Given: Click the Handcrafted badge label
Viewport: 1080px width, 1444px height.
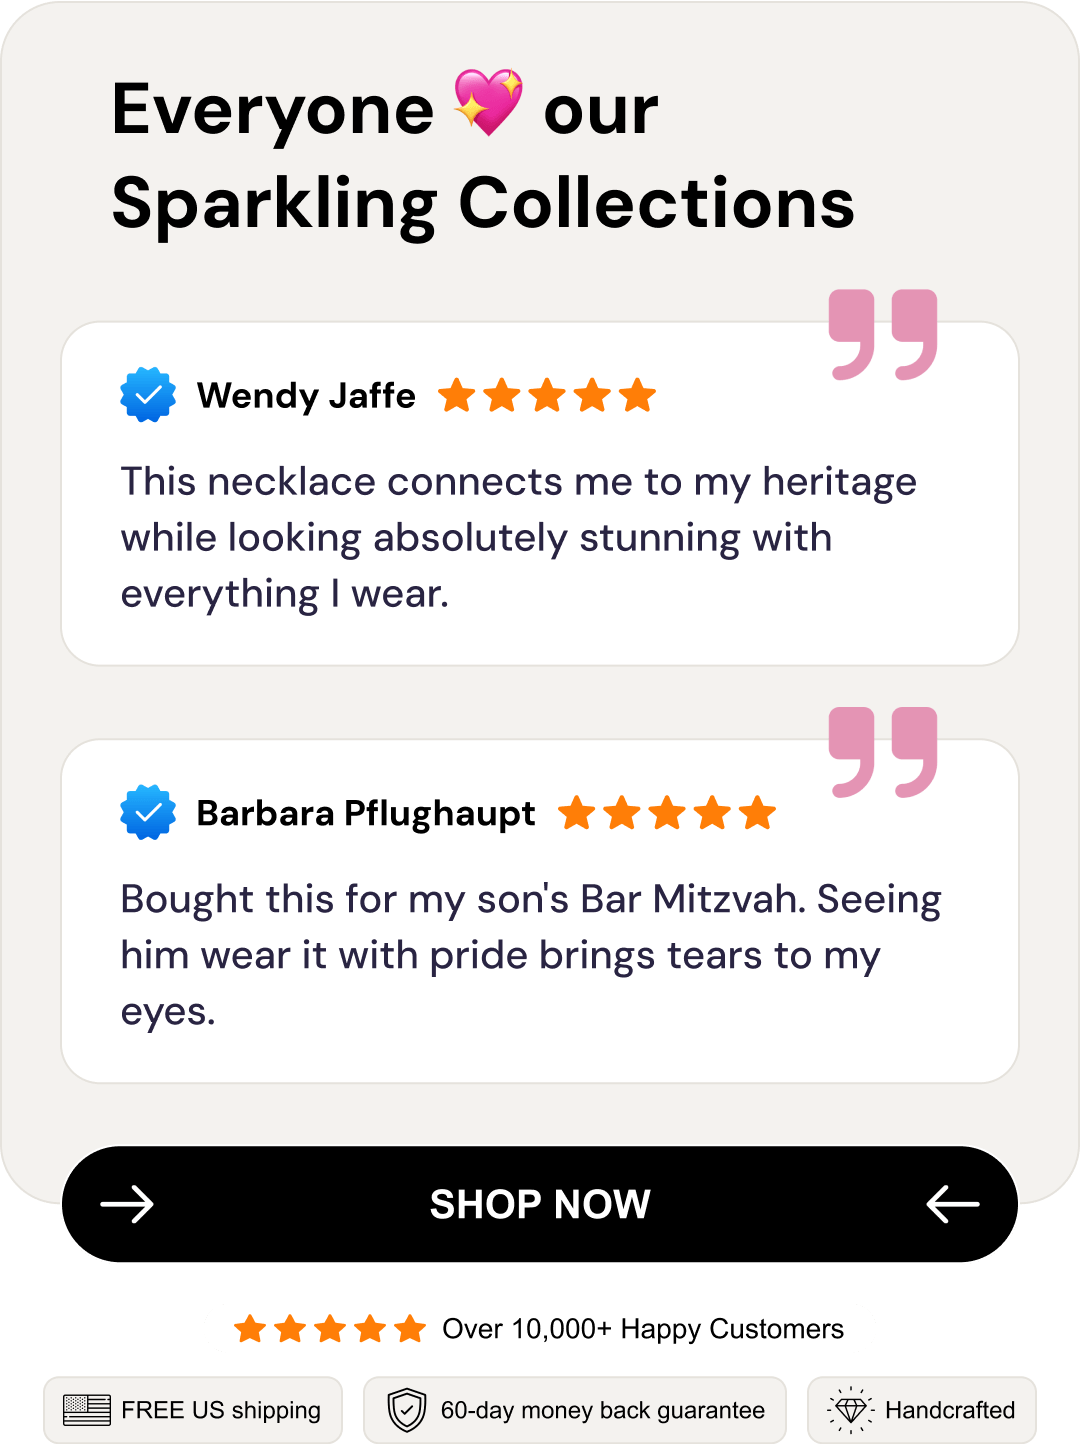Looking at the screenshot, I should 949,1410.
